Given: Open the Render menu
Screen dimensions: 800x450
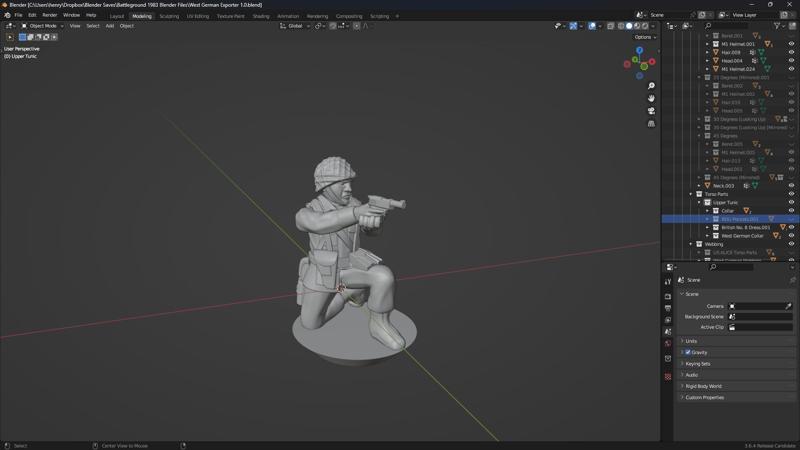Looking at the screenshot, I should [x=49, y=16].
